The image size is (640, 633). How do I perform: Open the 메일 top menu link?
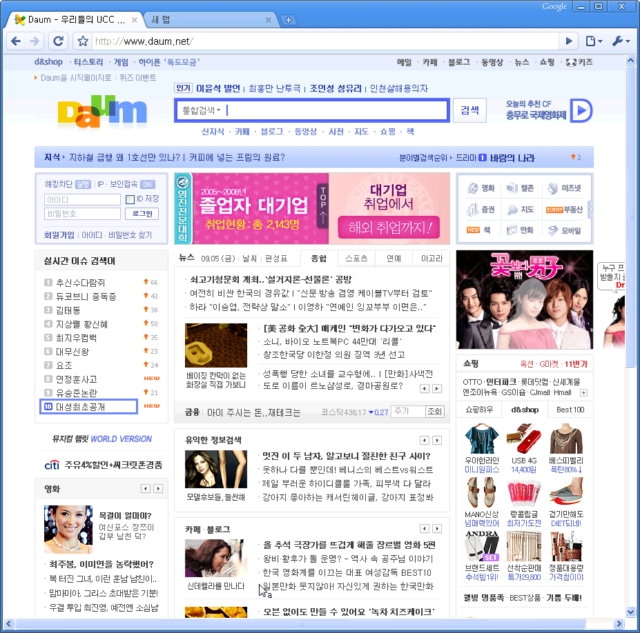click(x=404, y=62)
